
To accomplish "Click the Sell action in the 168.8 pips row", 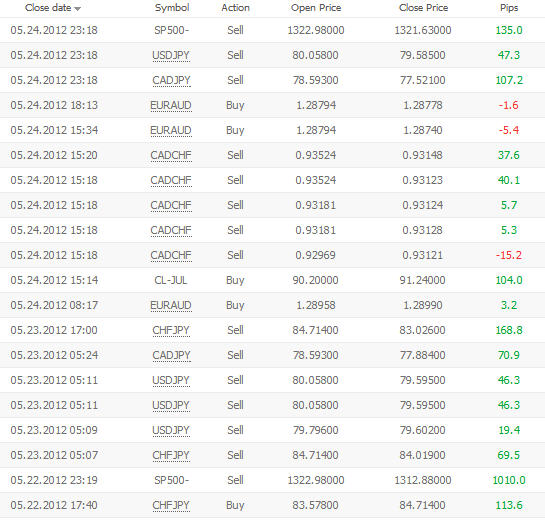I will tap(235, 330).
